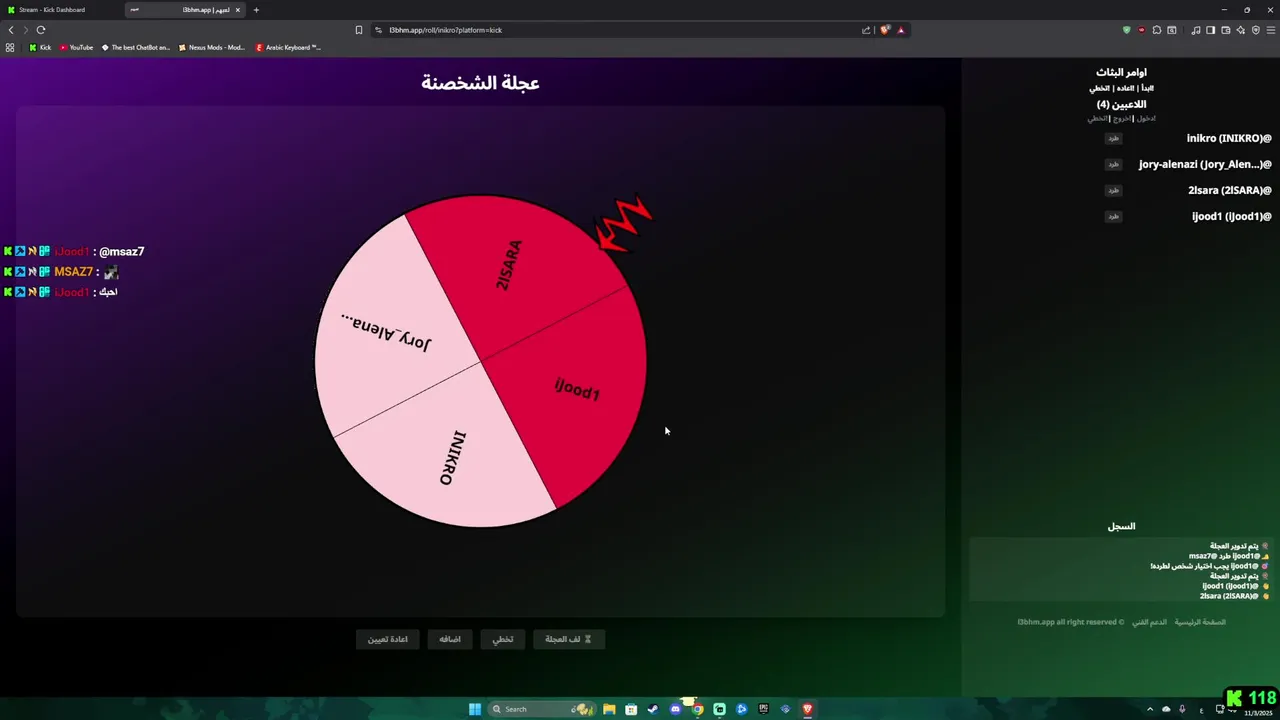The width and height of the screenshot is (1280, 720).
Task: Open the YouTube bookmark
Action: tap(76, 47)
